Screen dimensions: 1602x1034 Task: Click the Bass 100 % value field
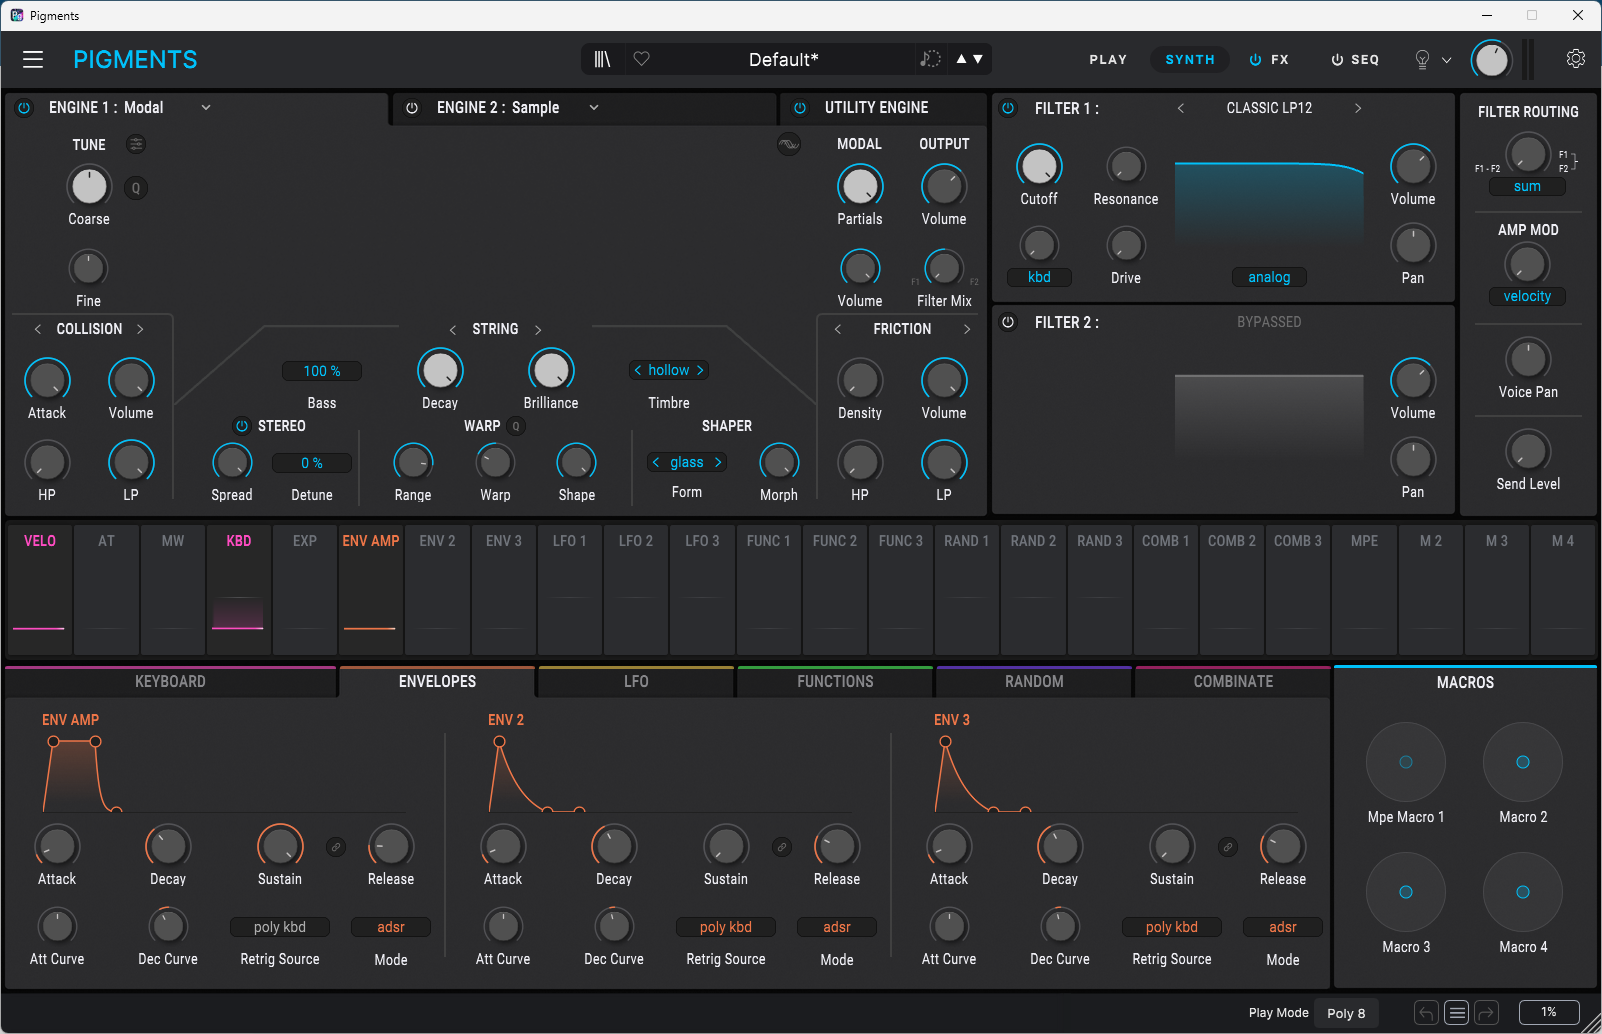tap(321, 371)
